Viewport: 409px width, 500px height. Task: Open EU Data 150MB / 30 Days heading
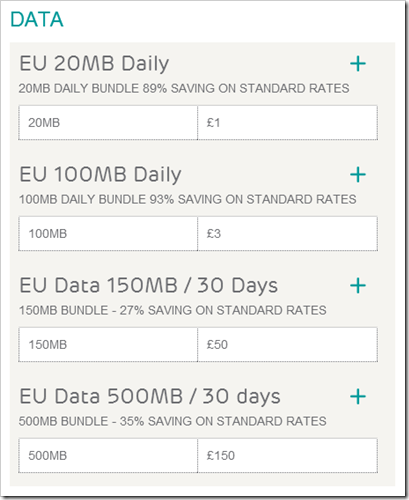click(149, 286)
